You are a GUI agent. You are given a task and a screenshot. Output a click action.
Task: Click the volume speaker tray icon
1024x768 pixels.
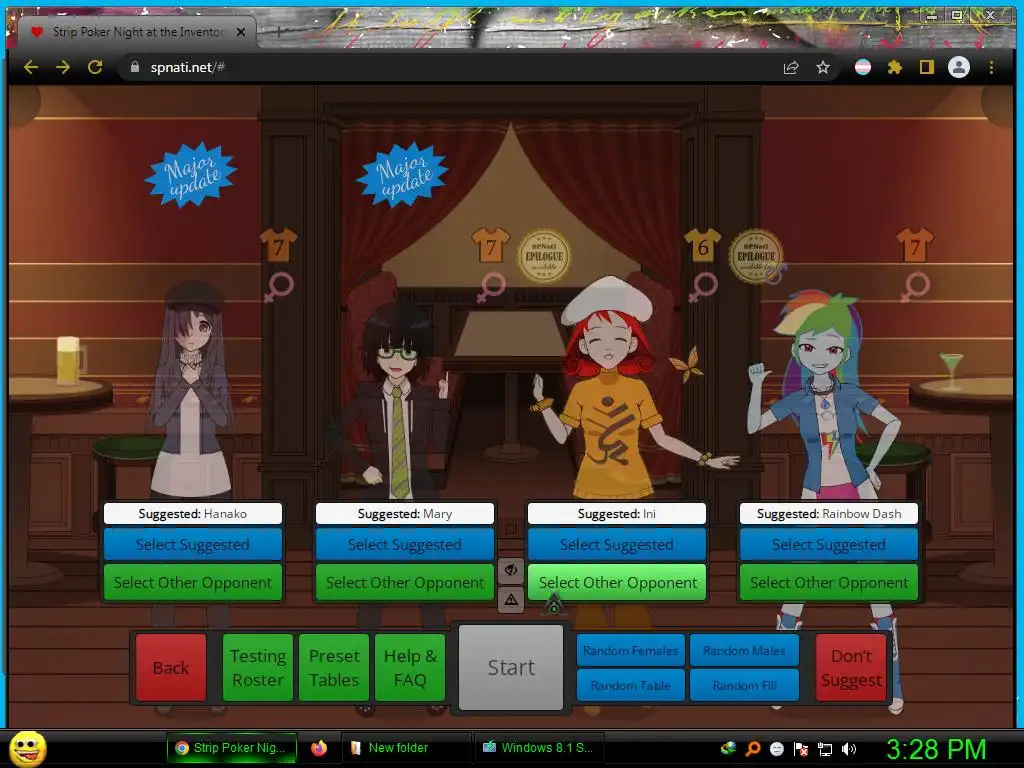(849, 749)
